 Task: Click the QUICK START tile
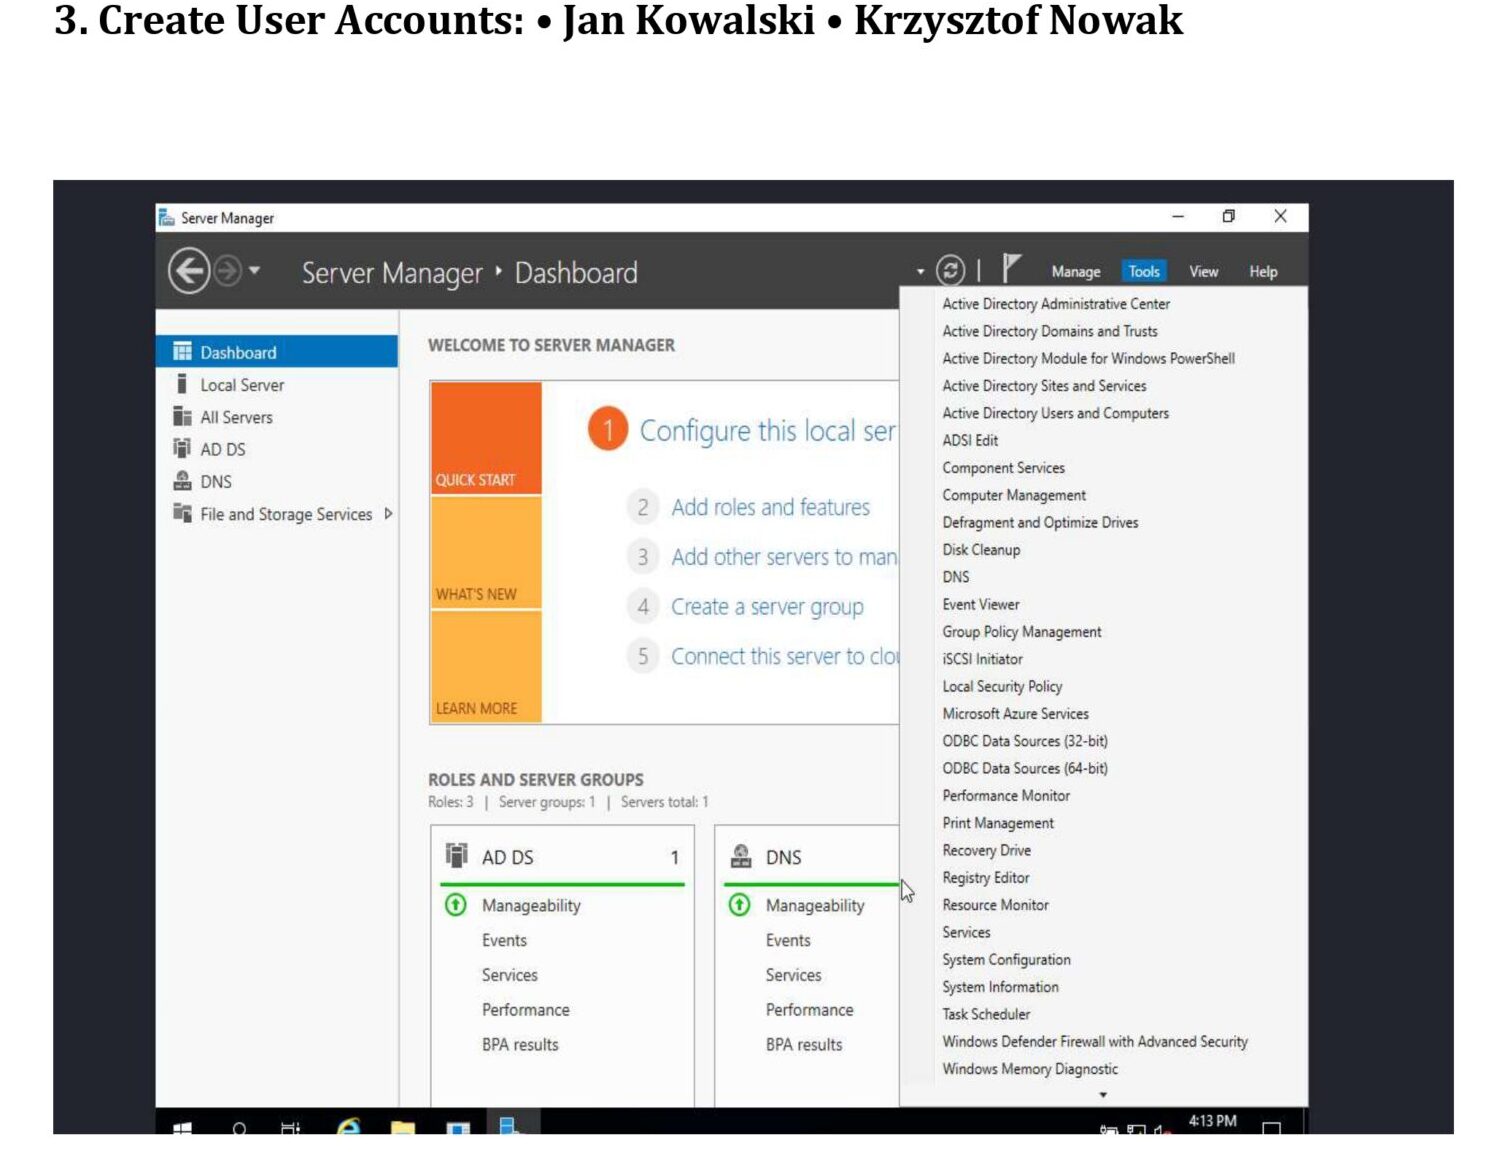pyautogui.click(x=486, y=438)
